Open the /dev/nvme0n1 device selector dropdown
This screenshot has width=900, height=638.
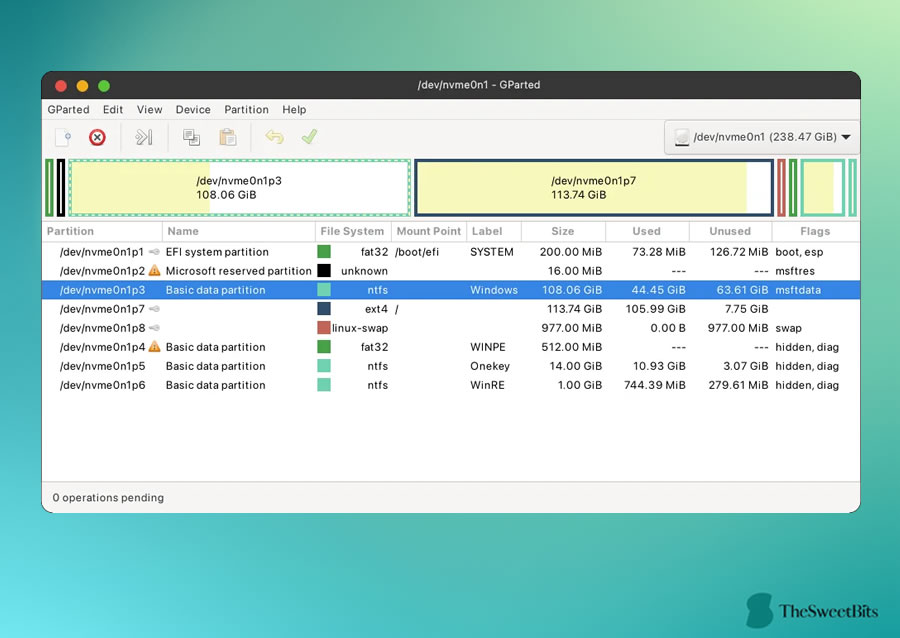(762, 137)
